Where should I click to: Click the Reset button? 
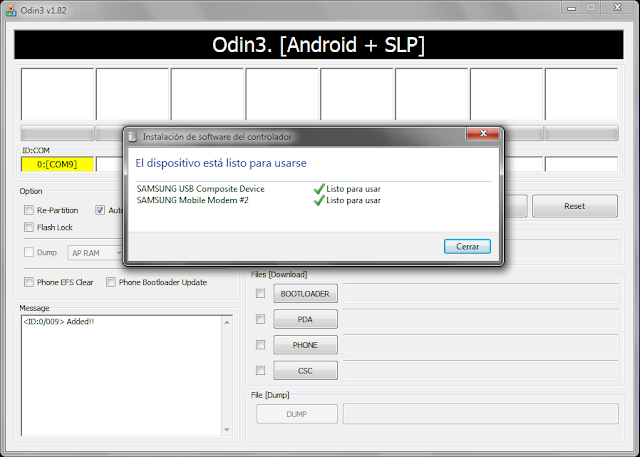click(x=575, y=206)
